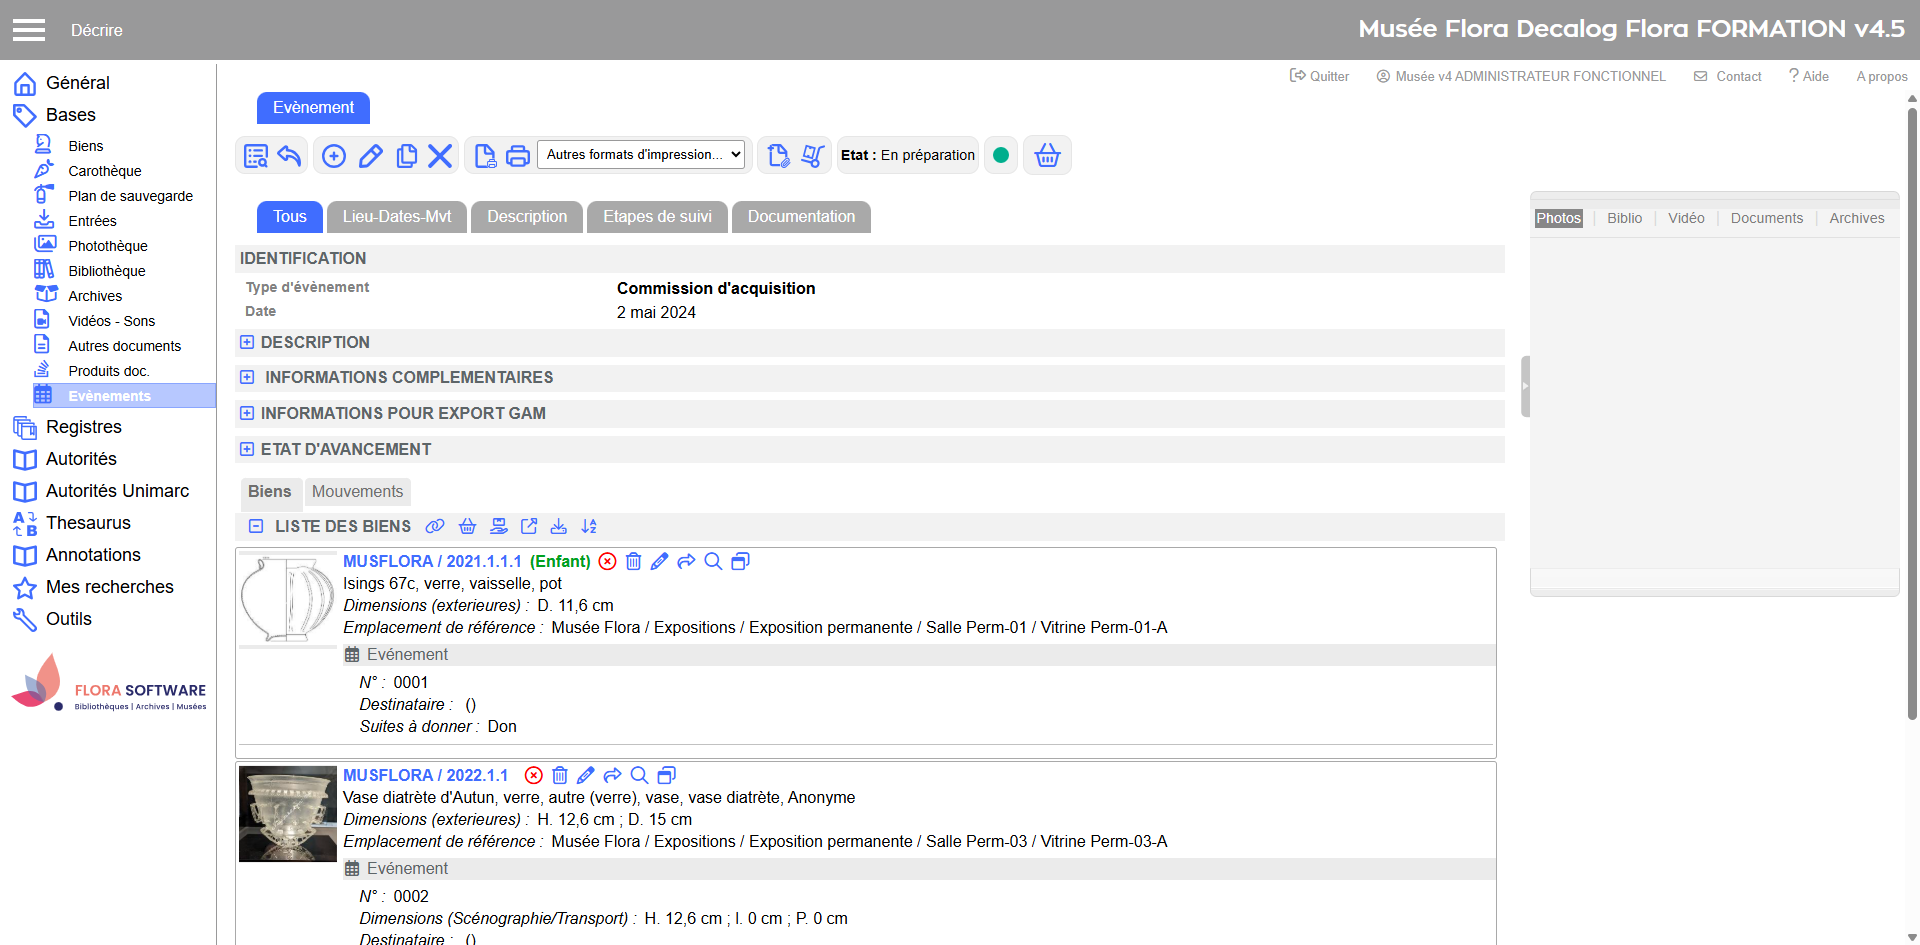This screenshot has width=1920, height=945.
Task: Switch to the Lieu-Dates-Mvt tab
Action: (x=397, y=217)
